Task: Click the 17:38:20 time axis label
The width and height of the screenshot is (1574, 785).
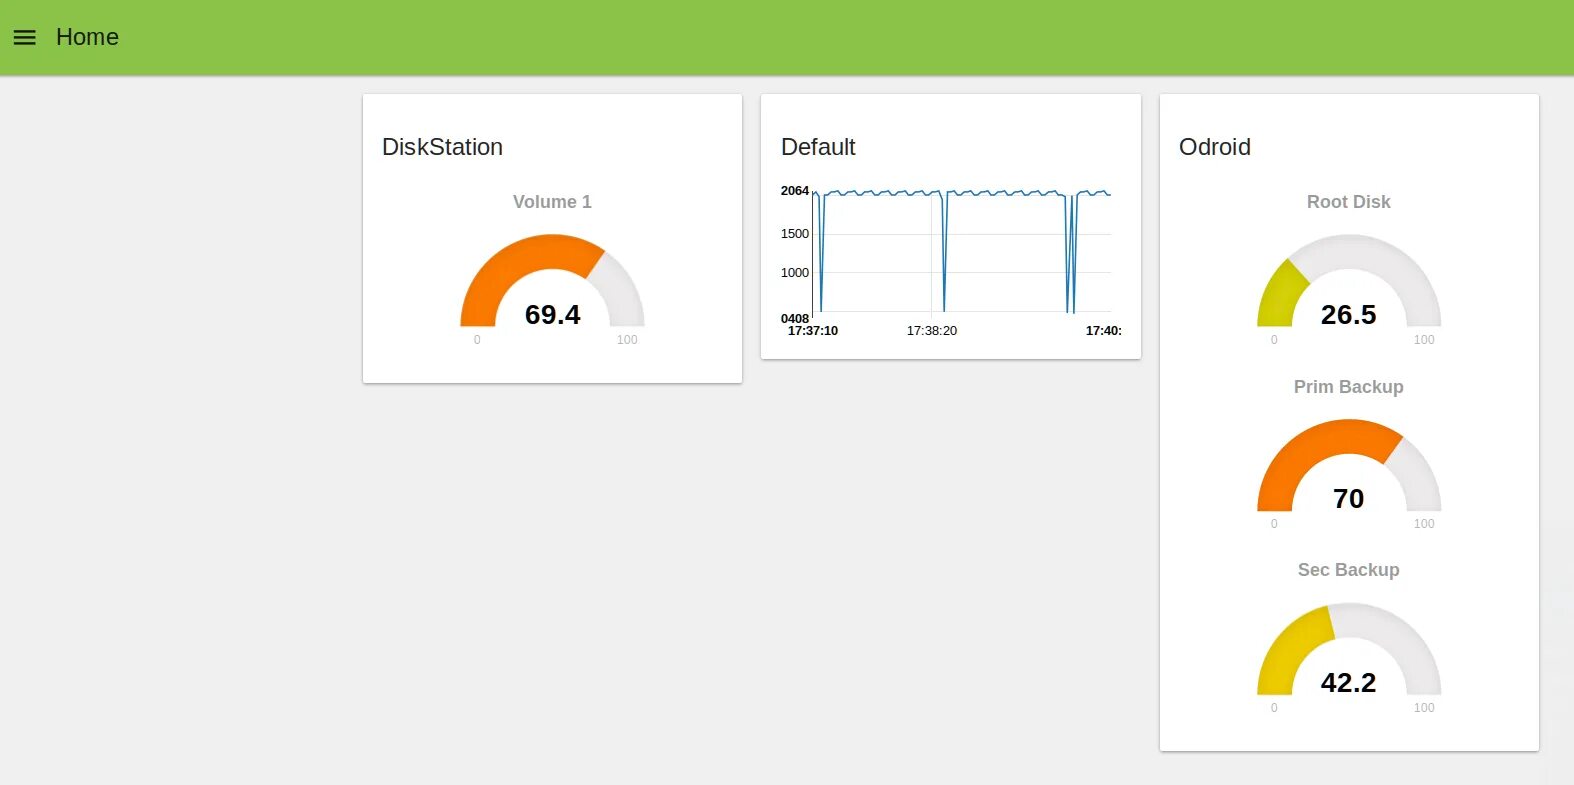Action: coord(932,331)
